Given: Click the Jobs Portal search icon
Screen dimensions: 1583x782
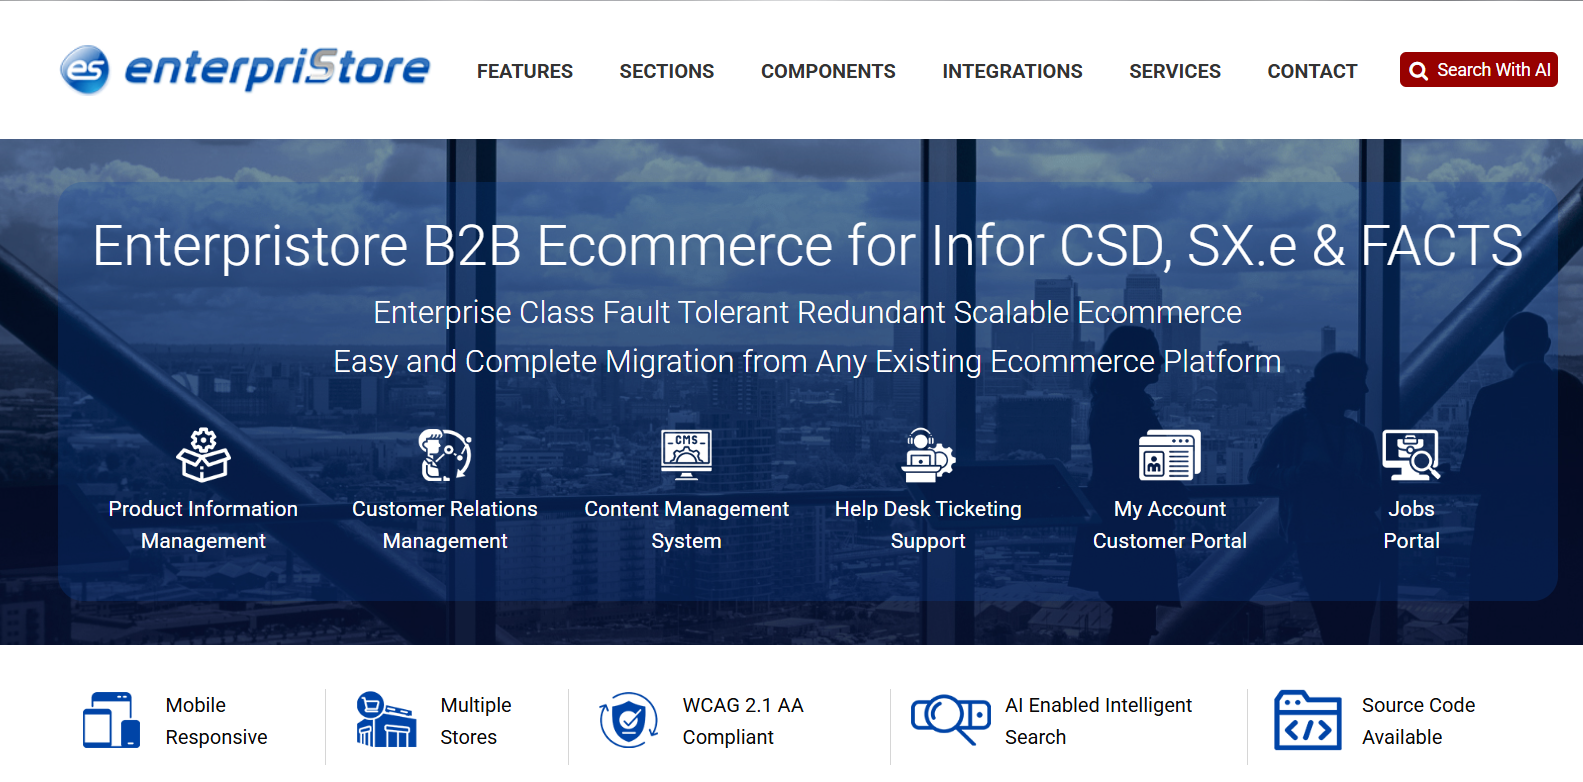Looking at the screenshot, I should 1411,455.
